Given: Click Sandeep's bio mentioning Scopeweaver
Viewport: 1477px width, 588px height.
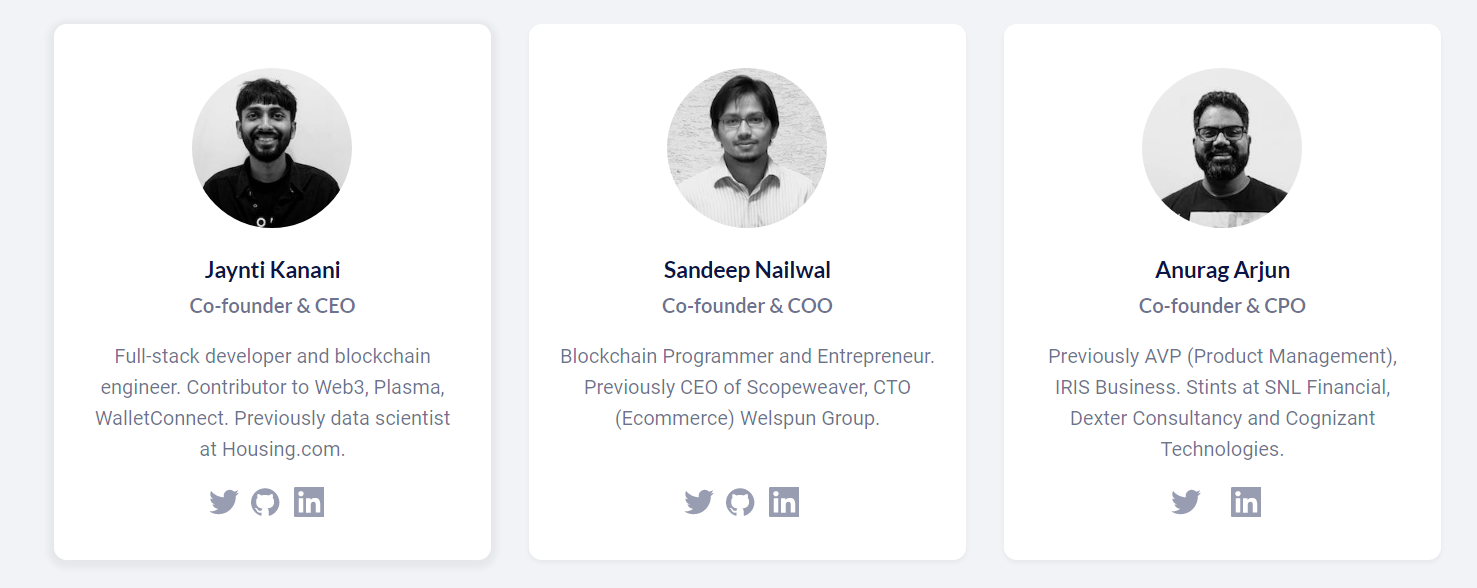Looking at the screenshot, I should (747, 387).
